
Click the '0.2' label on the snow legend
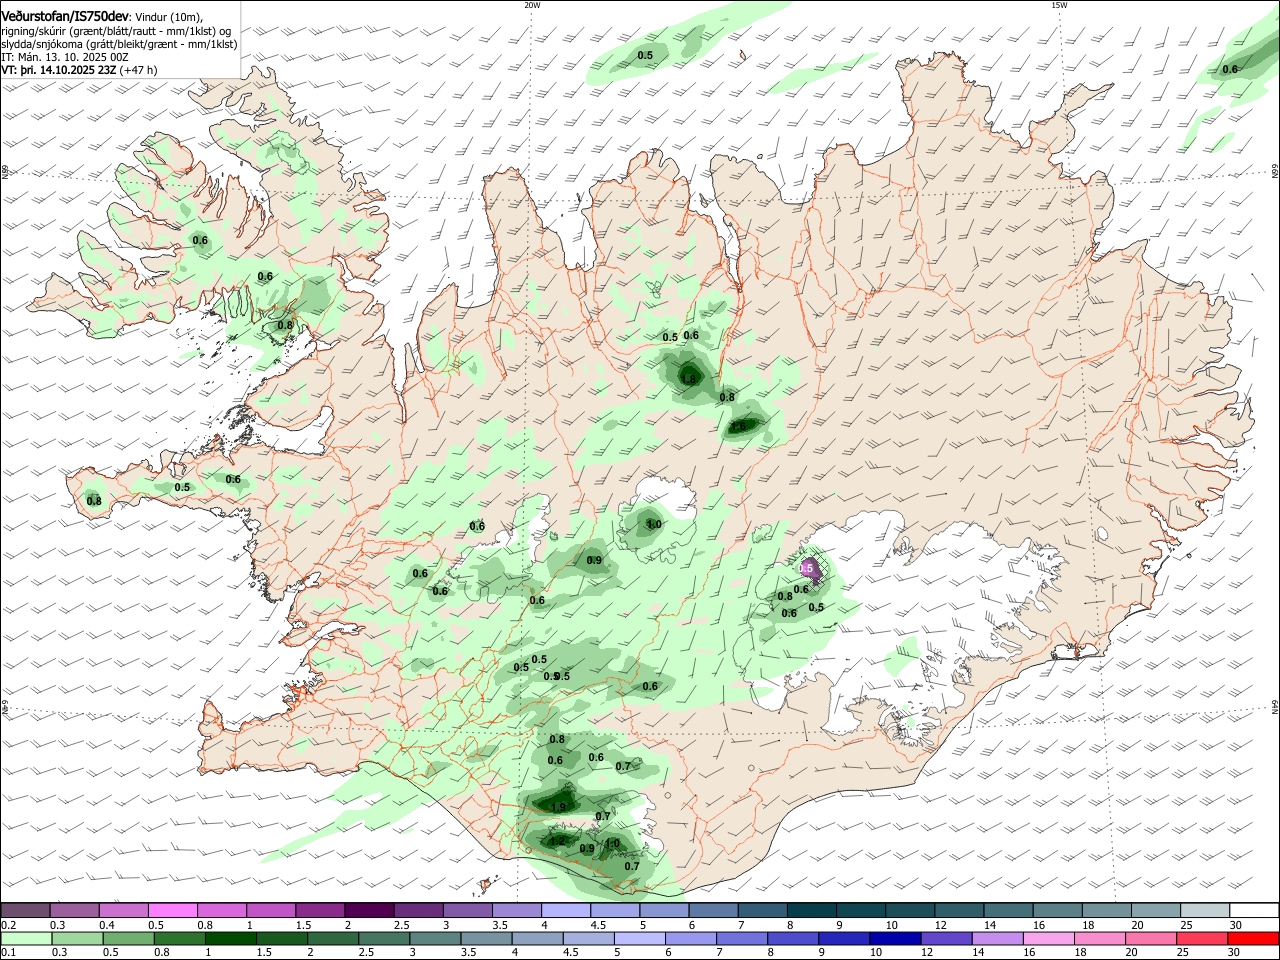[x=8, y=925]
